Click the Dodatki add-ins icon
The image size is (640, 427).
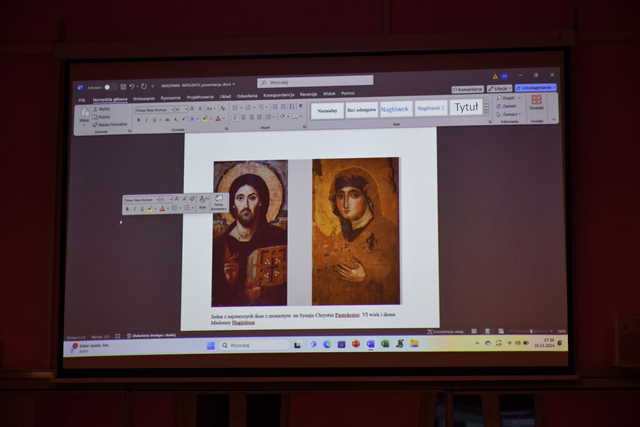(x=536, y=102)
